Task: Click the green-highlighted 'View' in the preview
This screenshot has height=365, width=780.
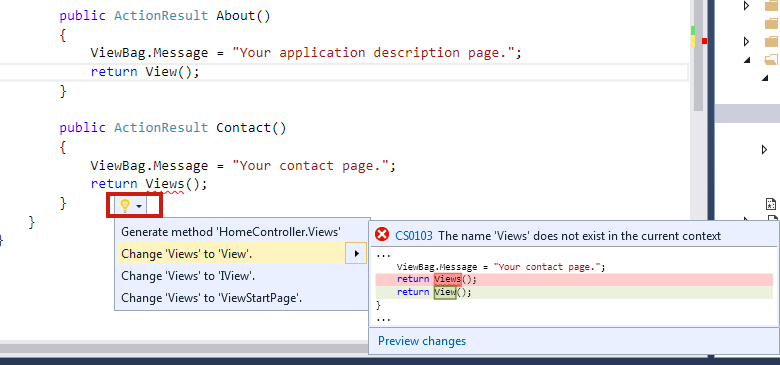Action: tap(445, 292)
